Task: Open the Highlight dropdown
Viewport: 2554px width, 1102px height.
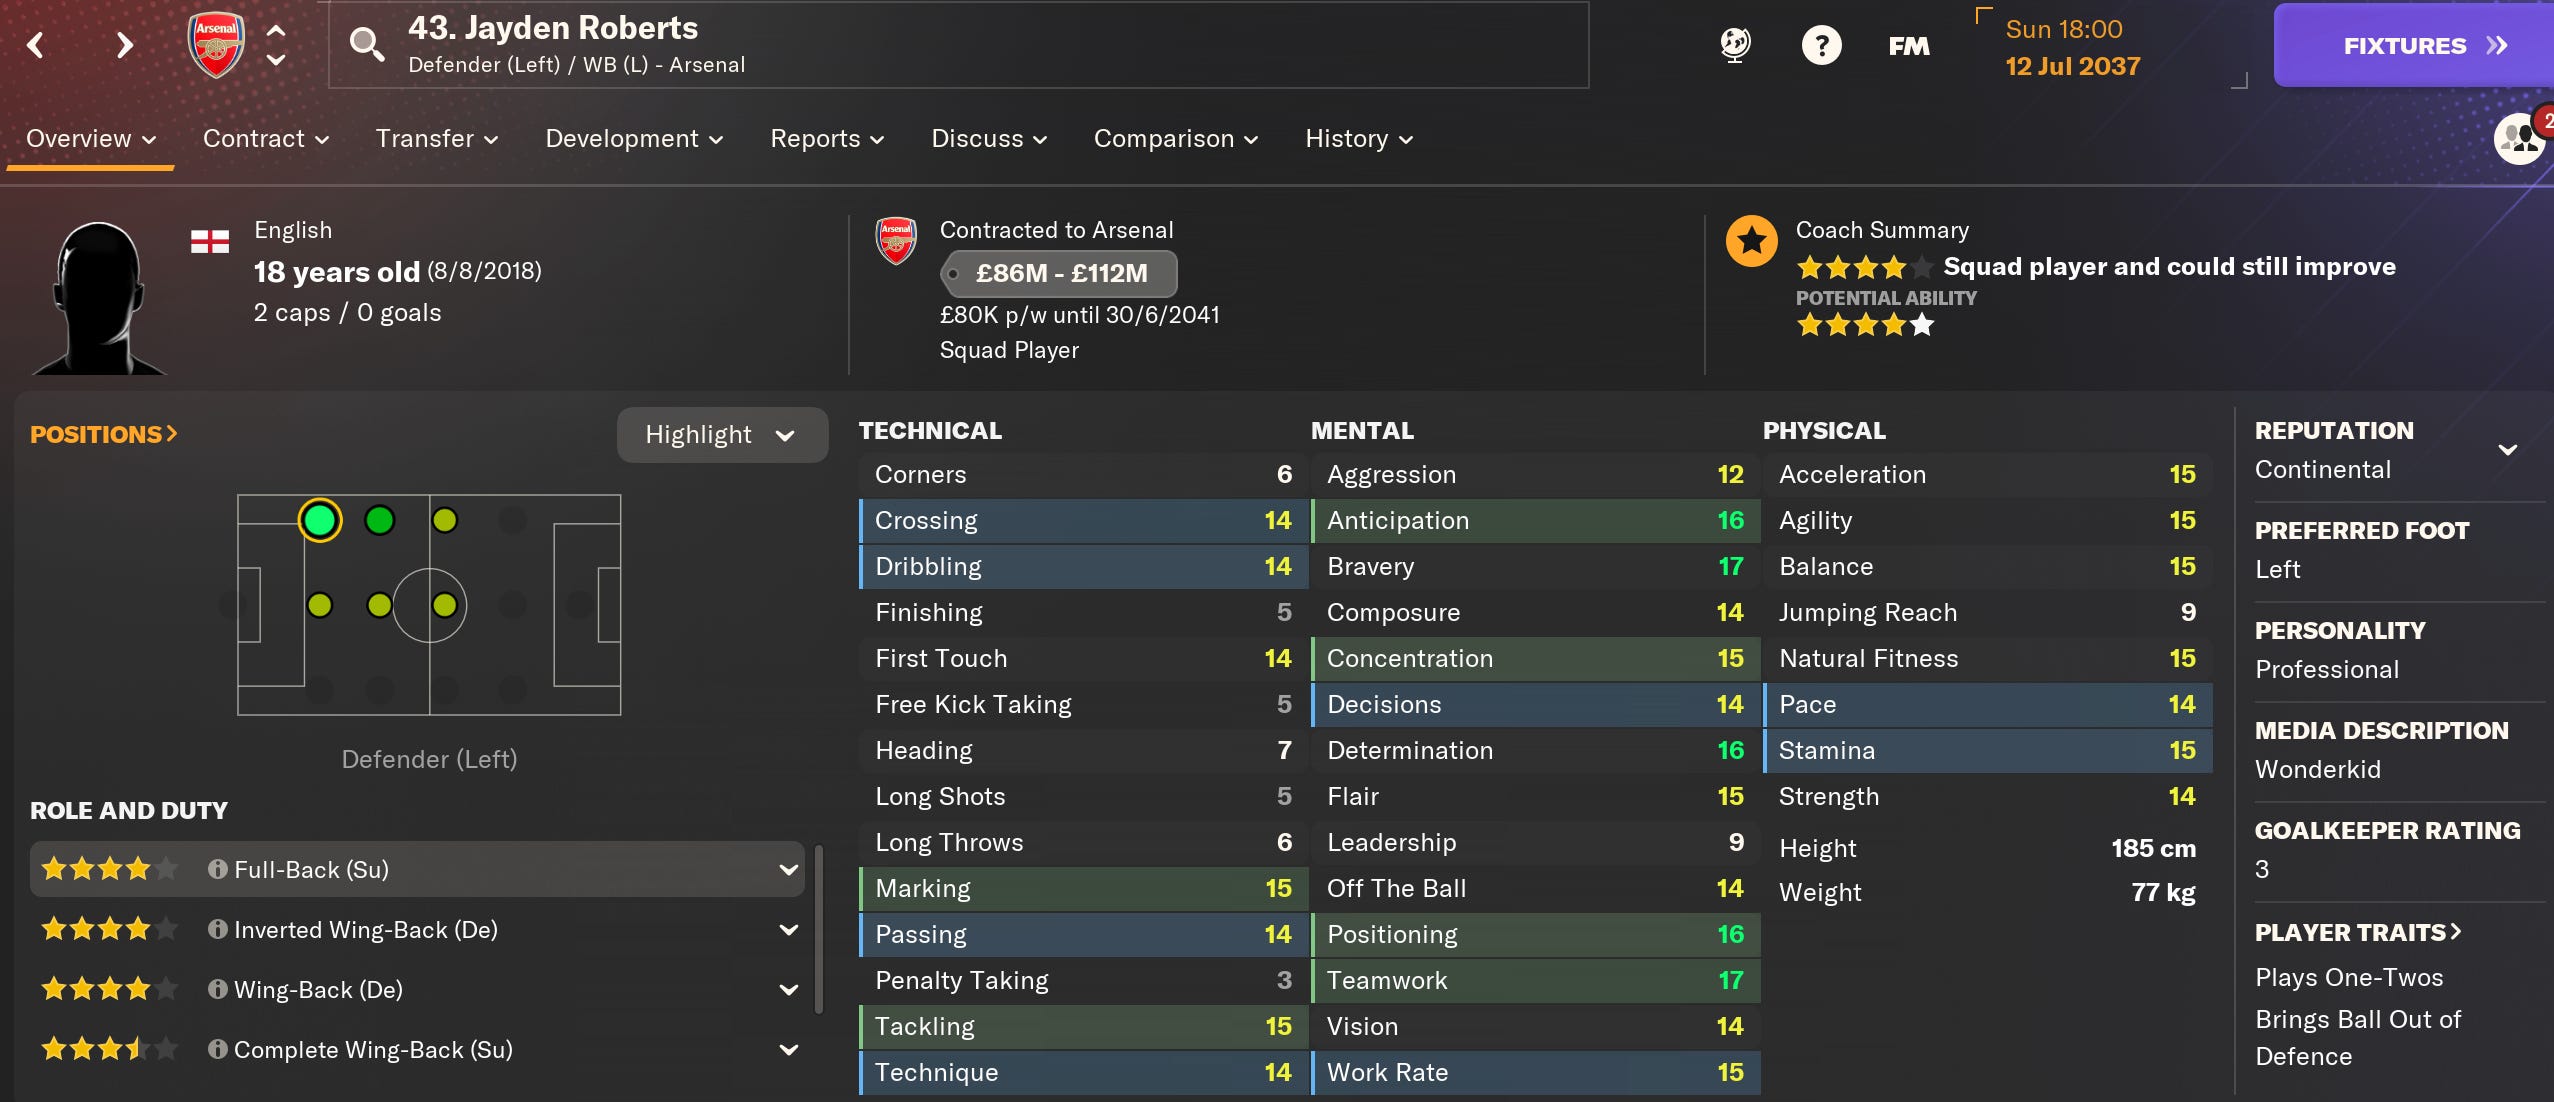Action: pyautogui.click(x=722, y=435)
